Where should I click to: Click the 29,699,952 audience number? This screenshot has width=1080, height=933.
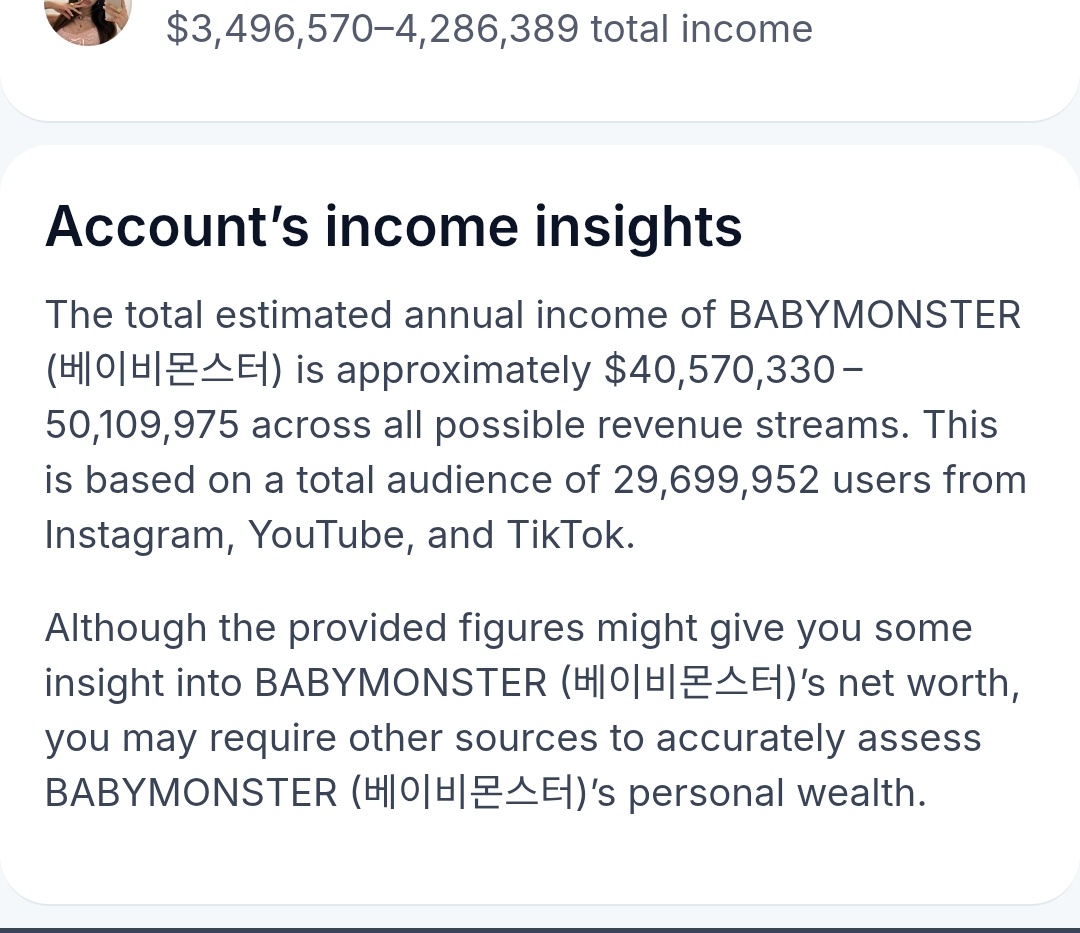[716, 480]
